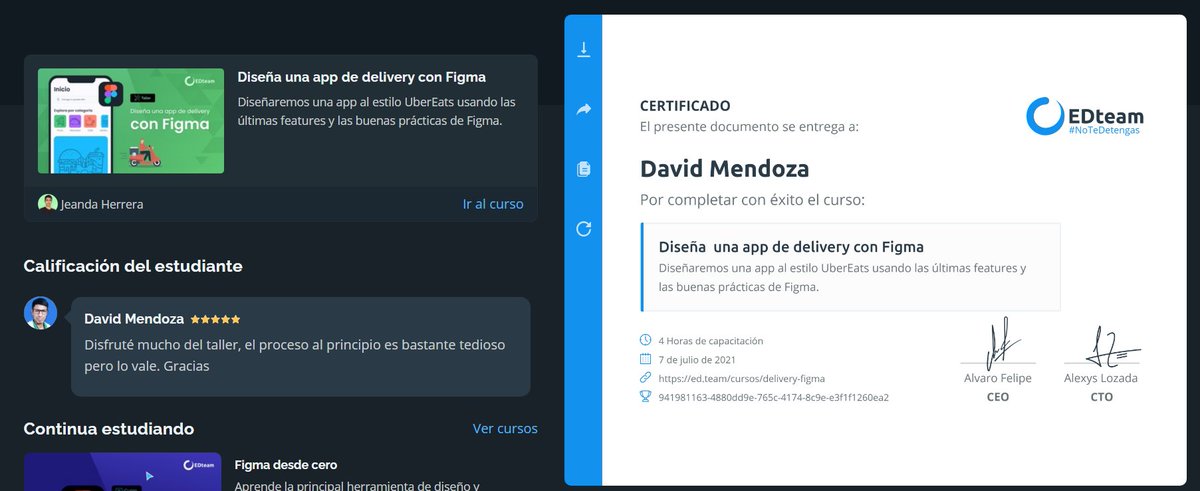Click the #NoTeDetengas hashtag under the logo

point(1103,130)
